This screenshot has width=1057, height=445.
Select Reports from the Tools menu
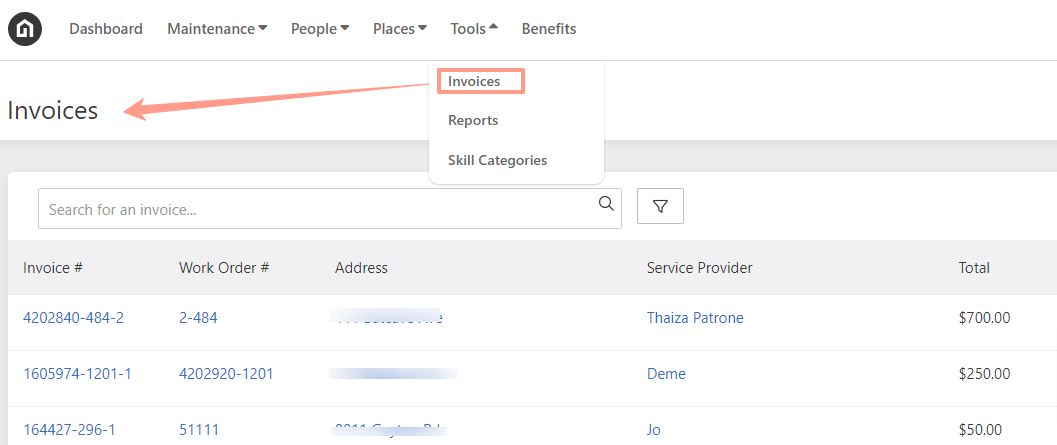pos(473,121)
